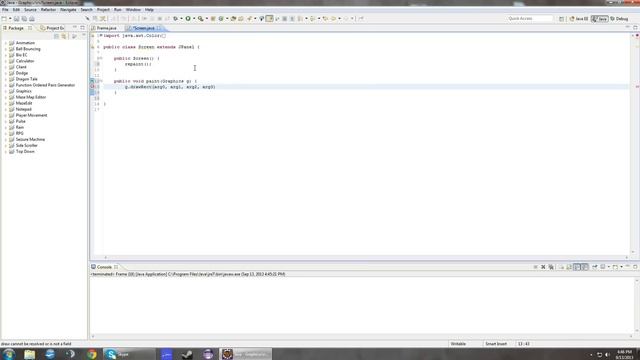Switch to the Frame.java editor tab
This screenshot has width=640, height=360.
click(106, 28)
